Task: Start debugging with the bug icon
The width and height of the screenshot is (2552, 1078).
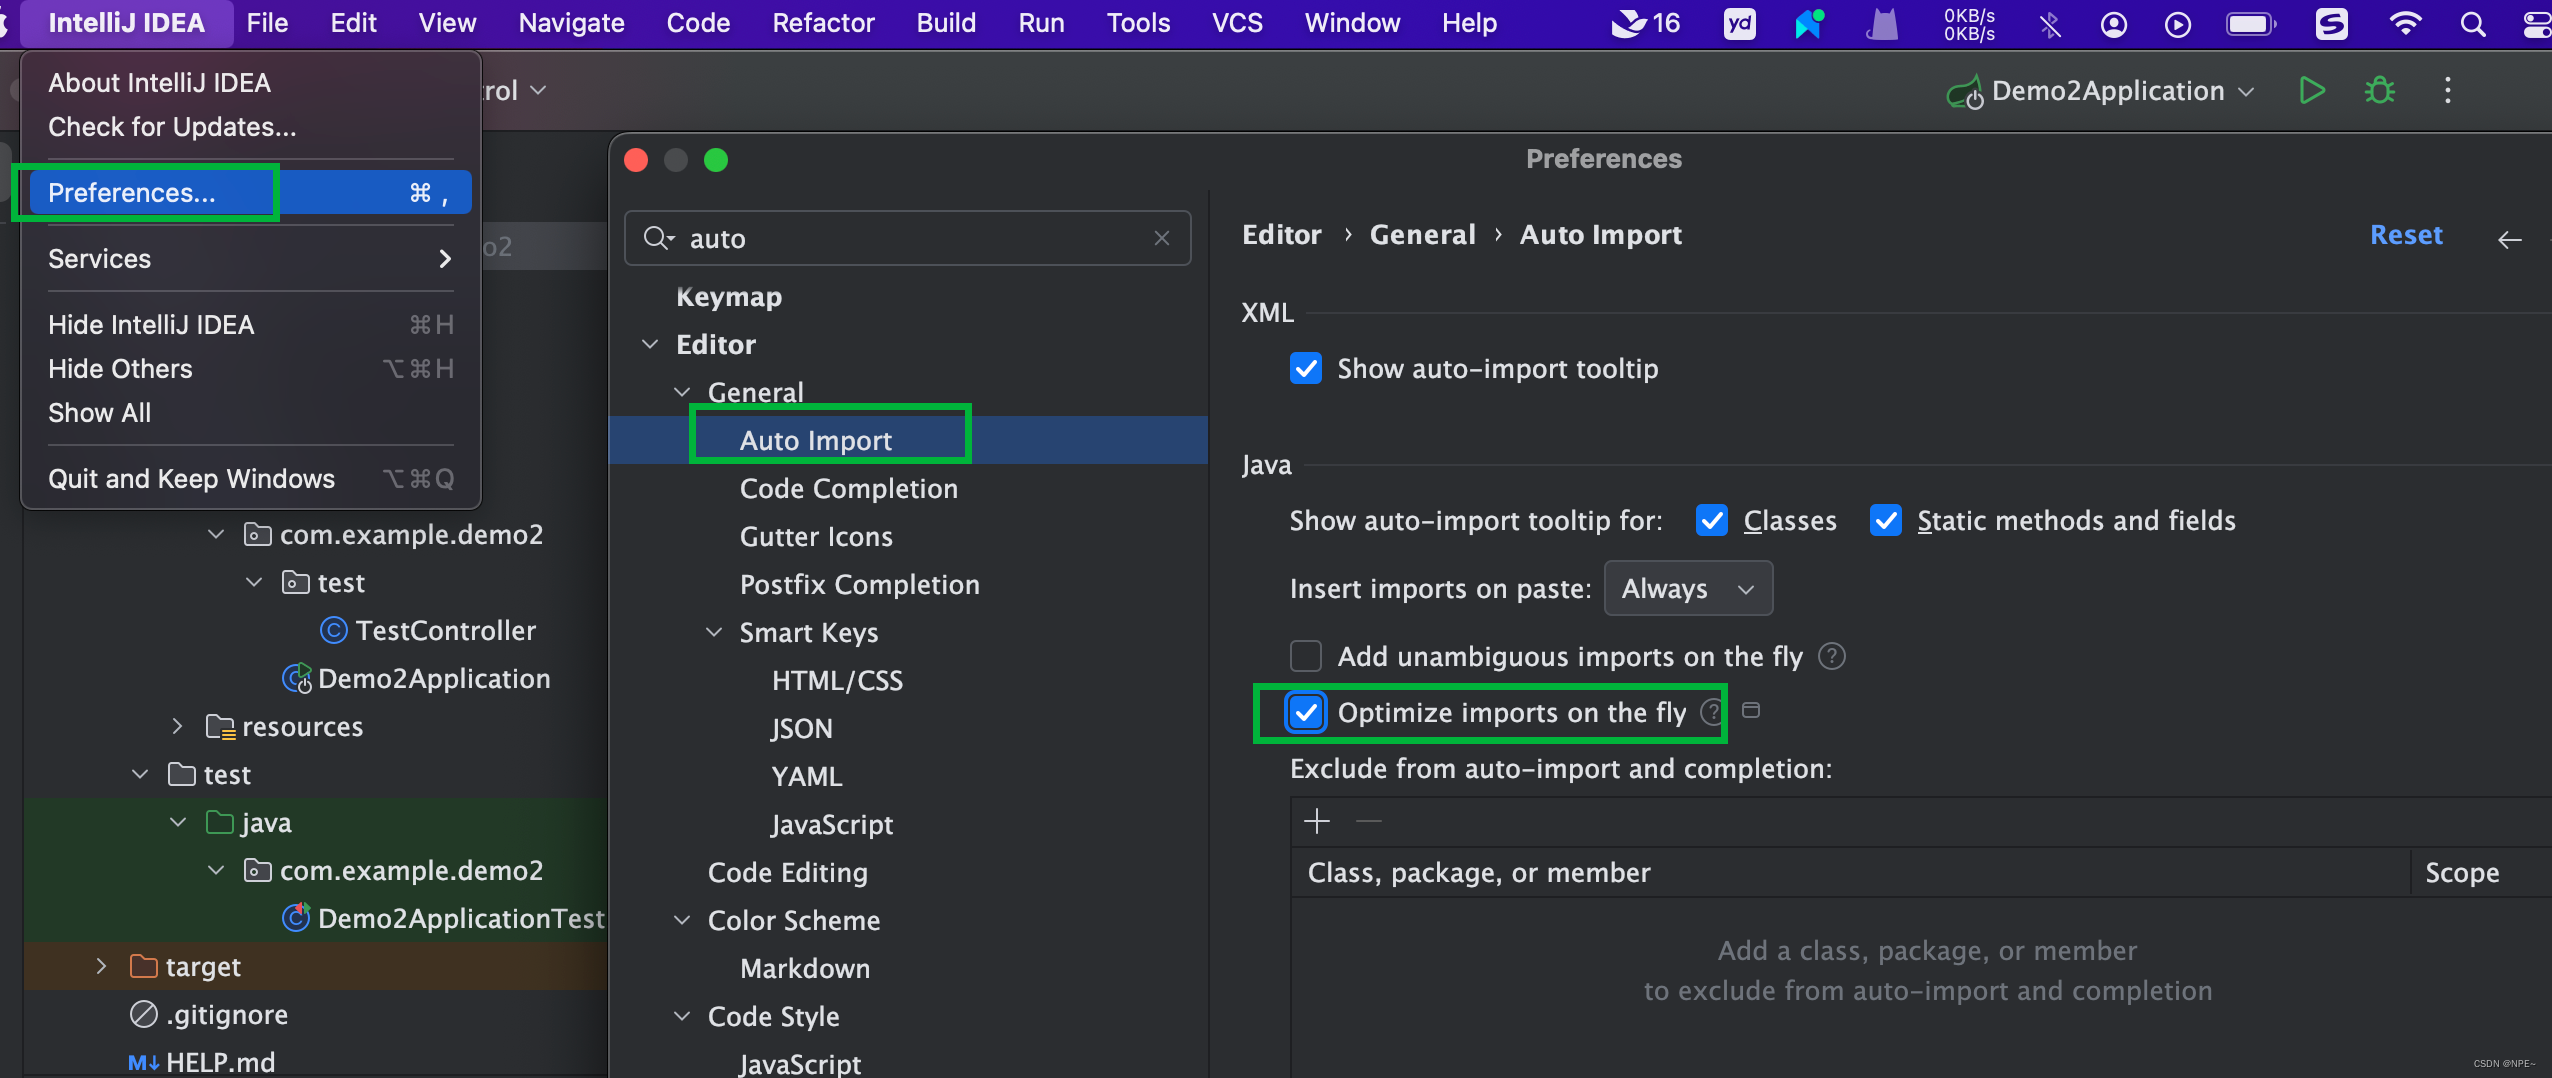Action: [x=2379, y=91]
